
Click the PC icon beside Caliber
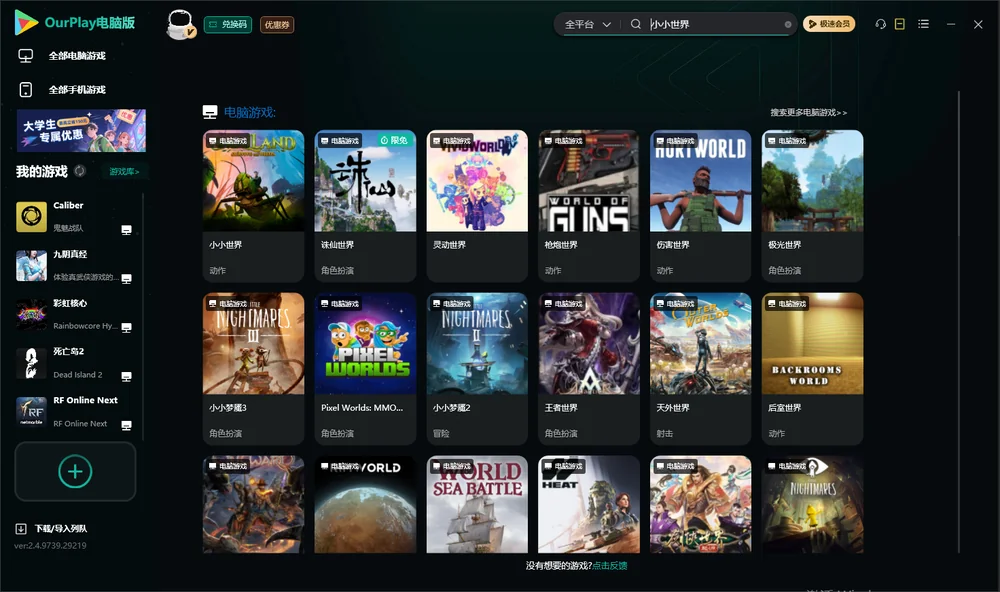tap(127, 230)
